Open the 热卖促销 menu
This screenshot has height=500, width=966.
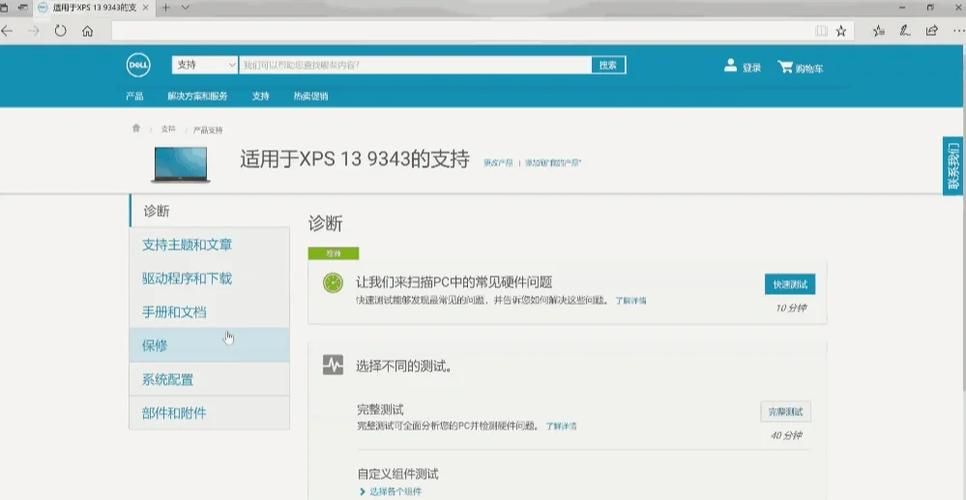[310, 96]
